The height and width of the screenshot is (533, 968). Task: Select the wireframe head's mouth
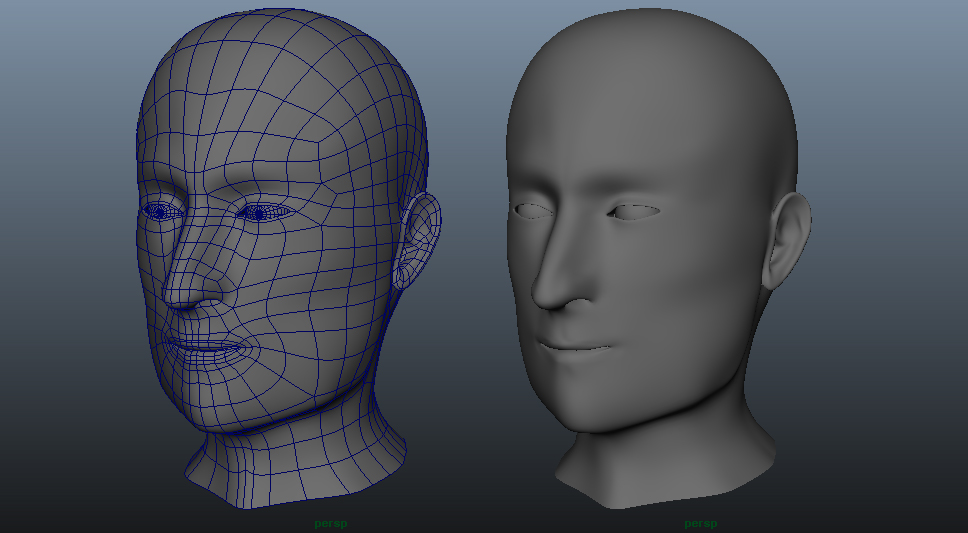pos(205,347)
